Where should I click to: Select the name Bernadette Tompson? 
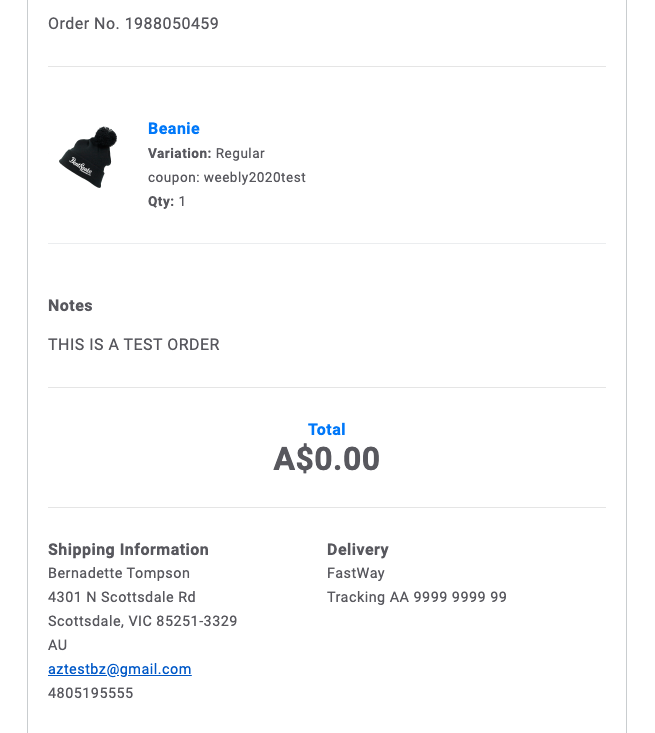(x=119, y=573)
